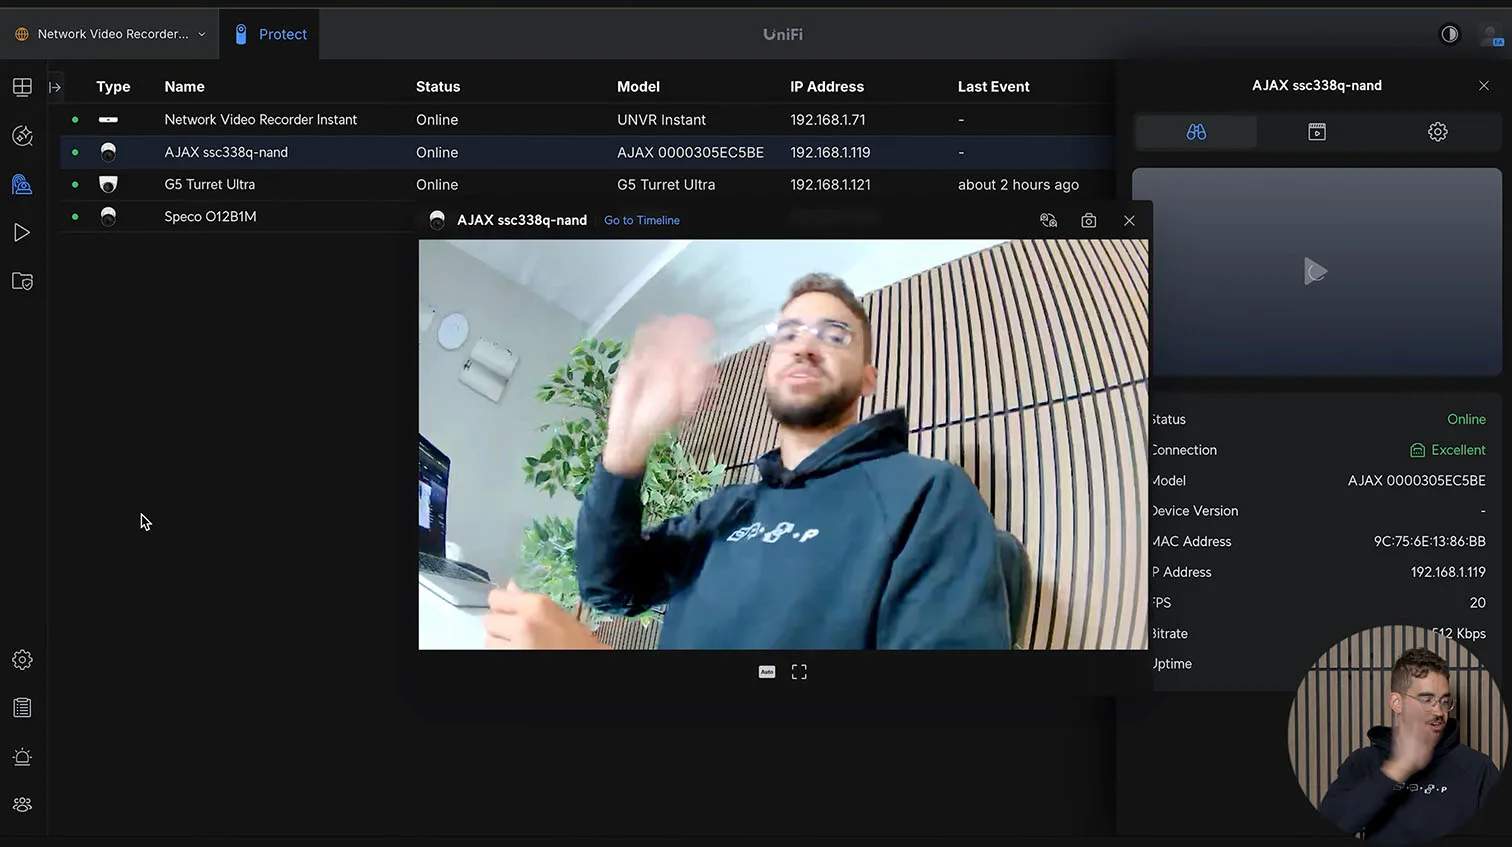1512x847 pixels.
Task: Close the AJAX live view popup
Action: pos(1129,221)
